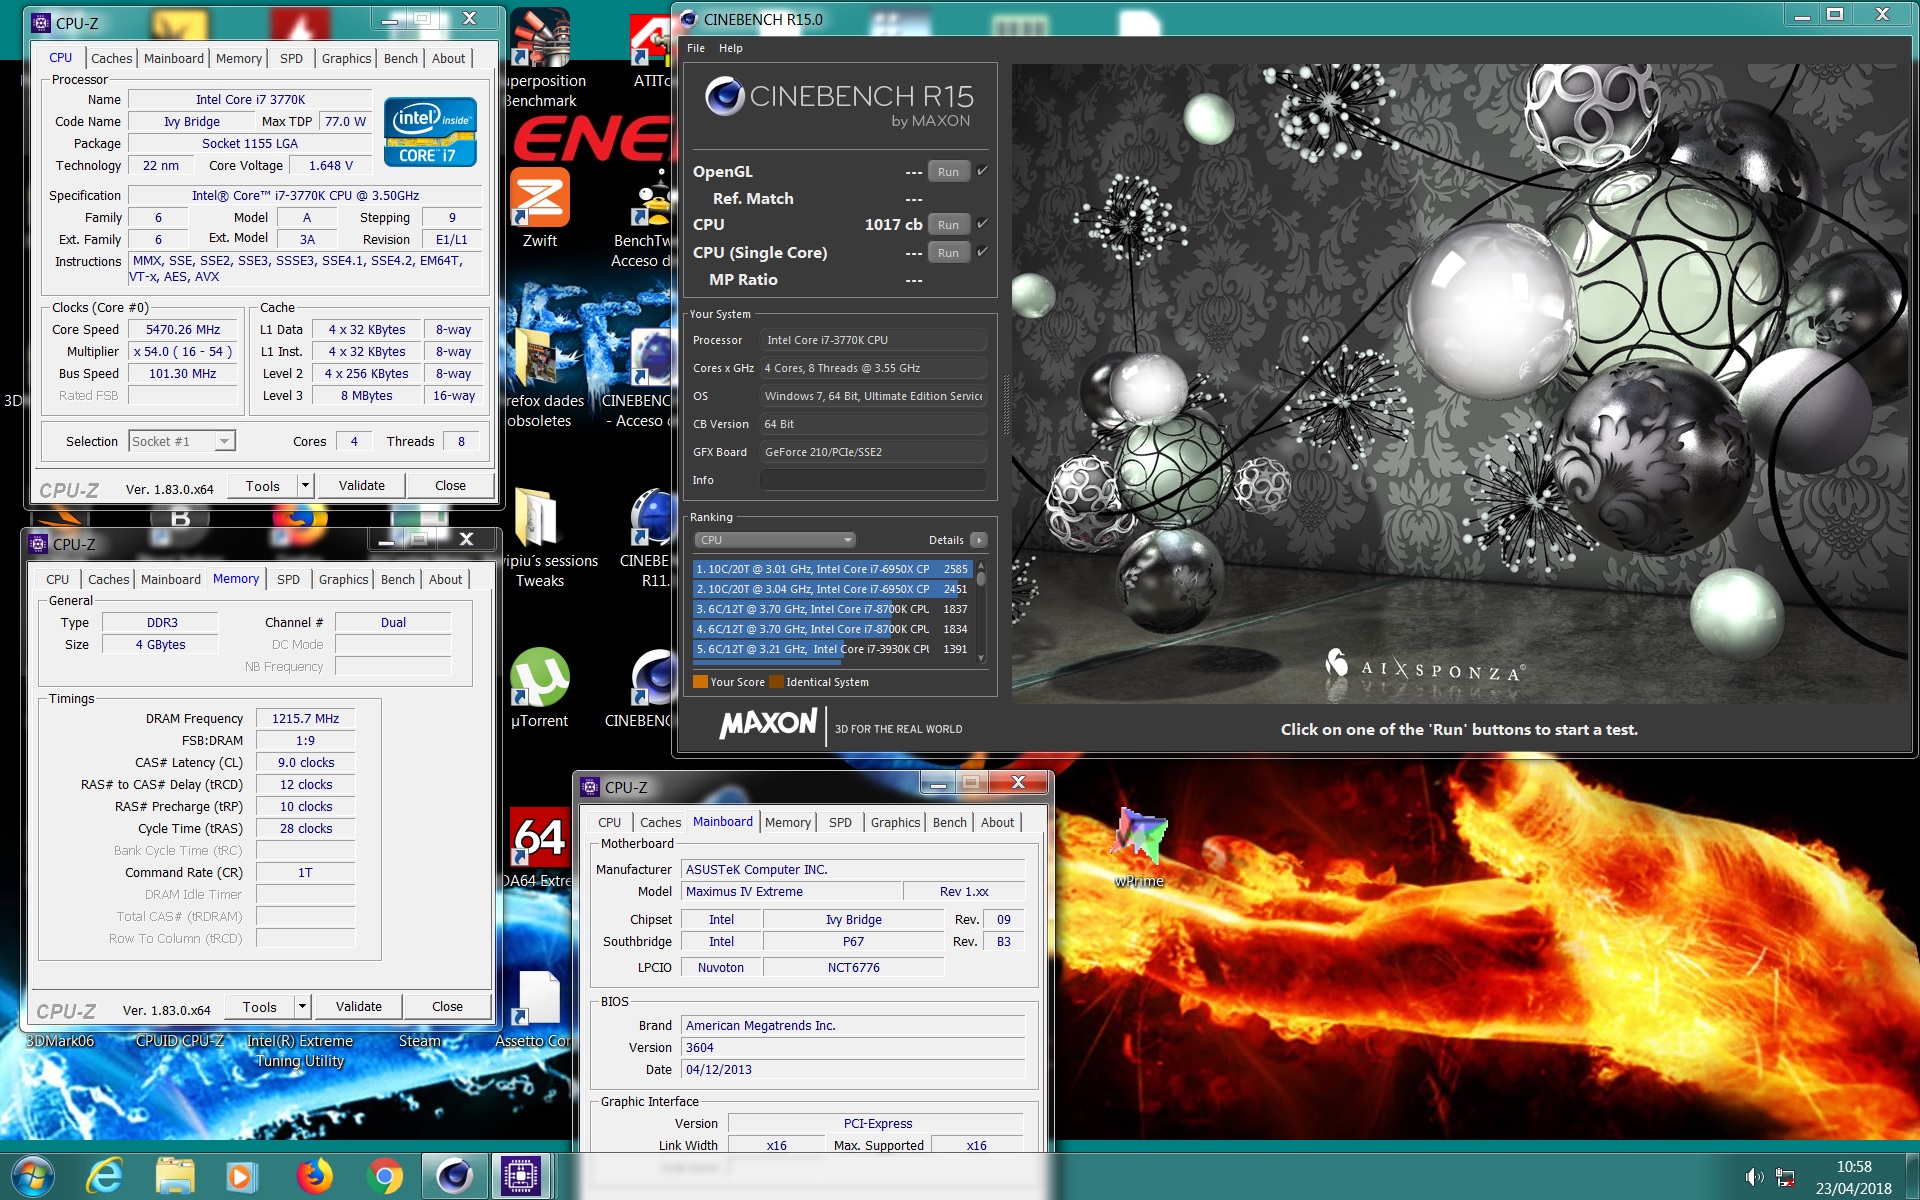
Task: Open the CPU ranking type dropdown
Action: (x=775, y=540)
